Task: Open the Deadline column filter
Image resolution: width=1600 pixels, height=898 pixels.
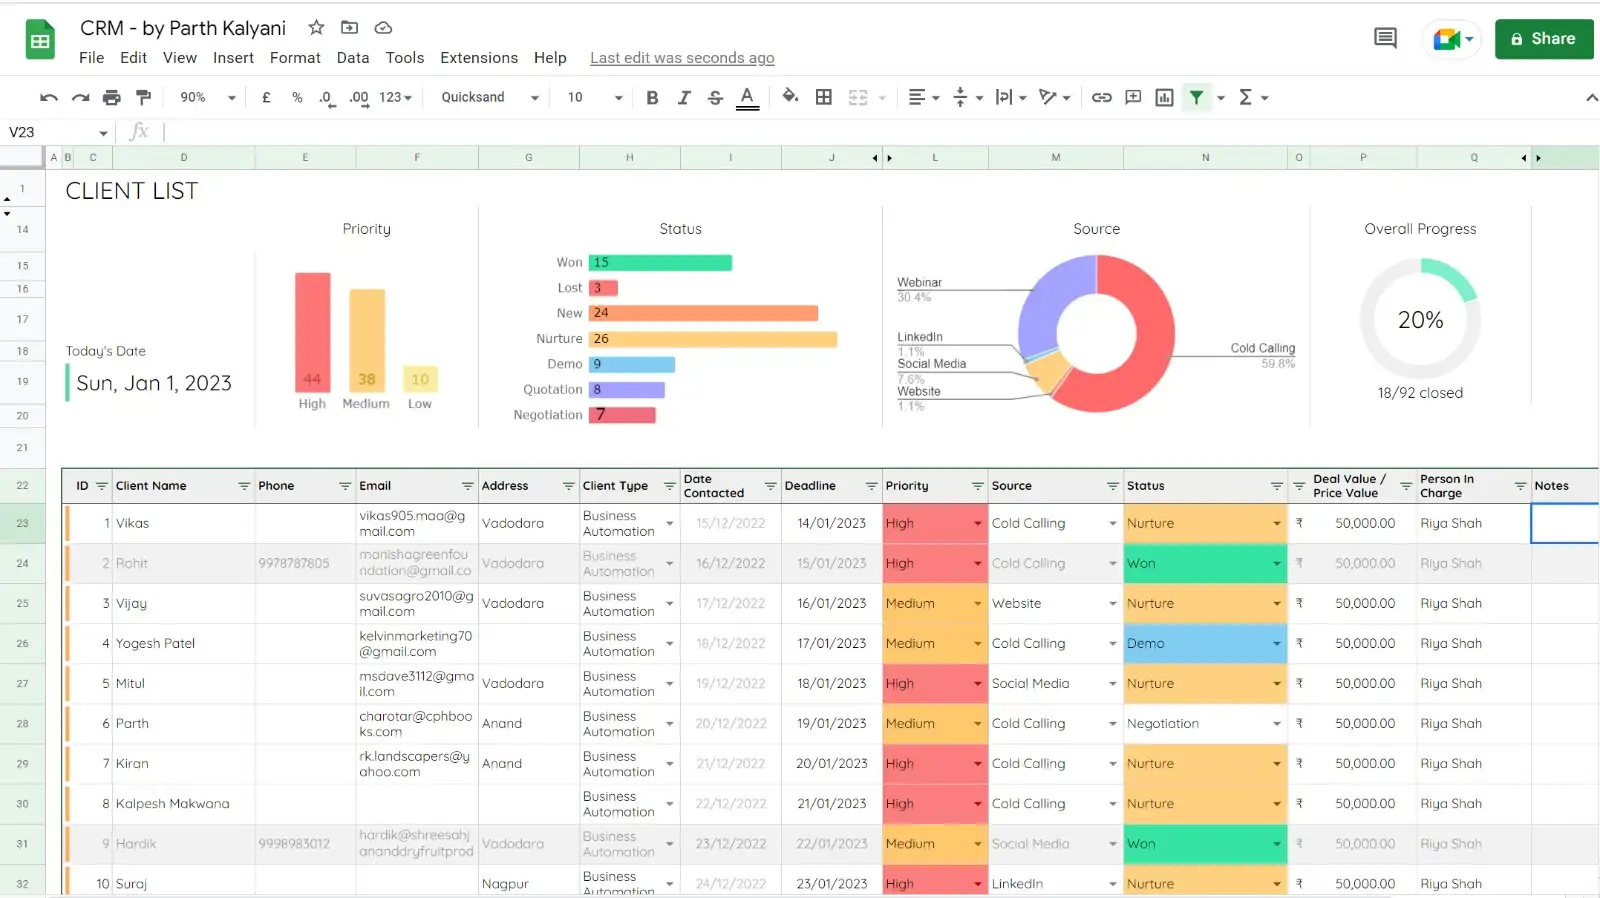Action: (871, 486)
